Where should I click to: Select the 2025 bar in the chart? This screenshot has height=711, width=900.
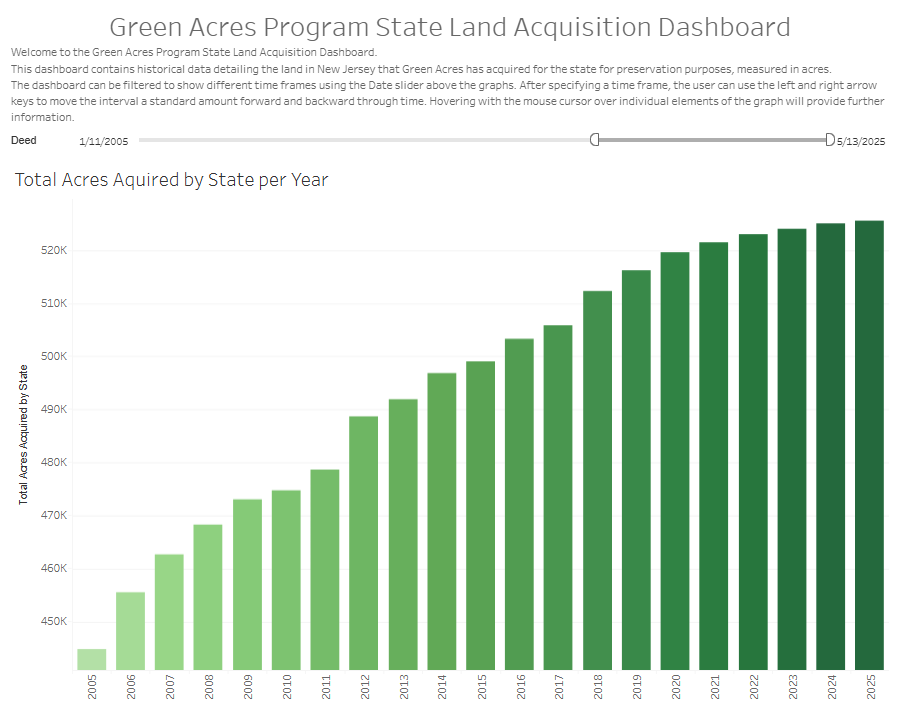click(870, 445)
